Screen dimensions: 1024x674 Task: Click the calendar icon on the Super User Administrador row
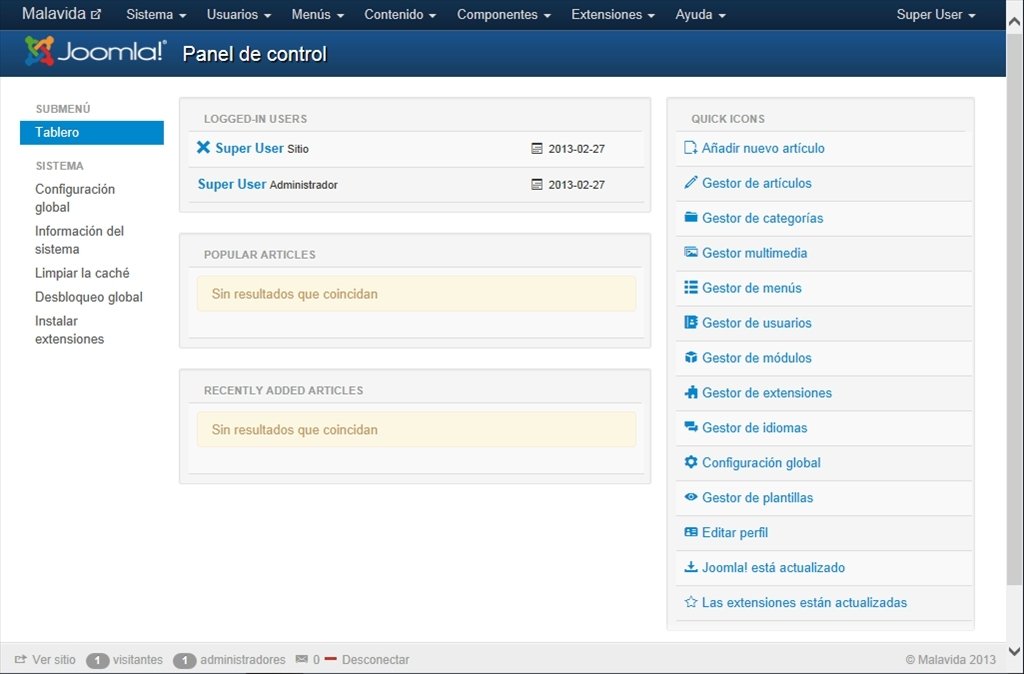point(537,184)
